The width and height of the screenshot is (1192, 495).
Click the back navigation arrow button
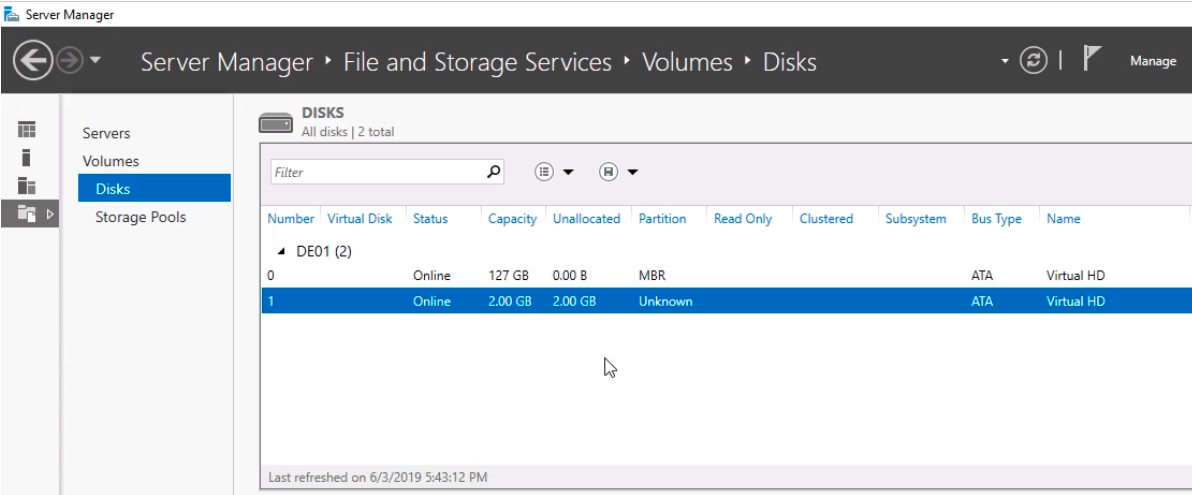point(32,62)
